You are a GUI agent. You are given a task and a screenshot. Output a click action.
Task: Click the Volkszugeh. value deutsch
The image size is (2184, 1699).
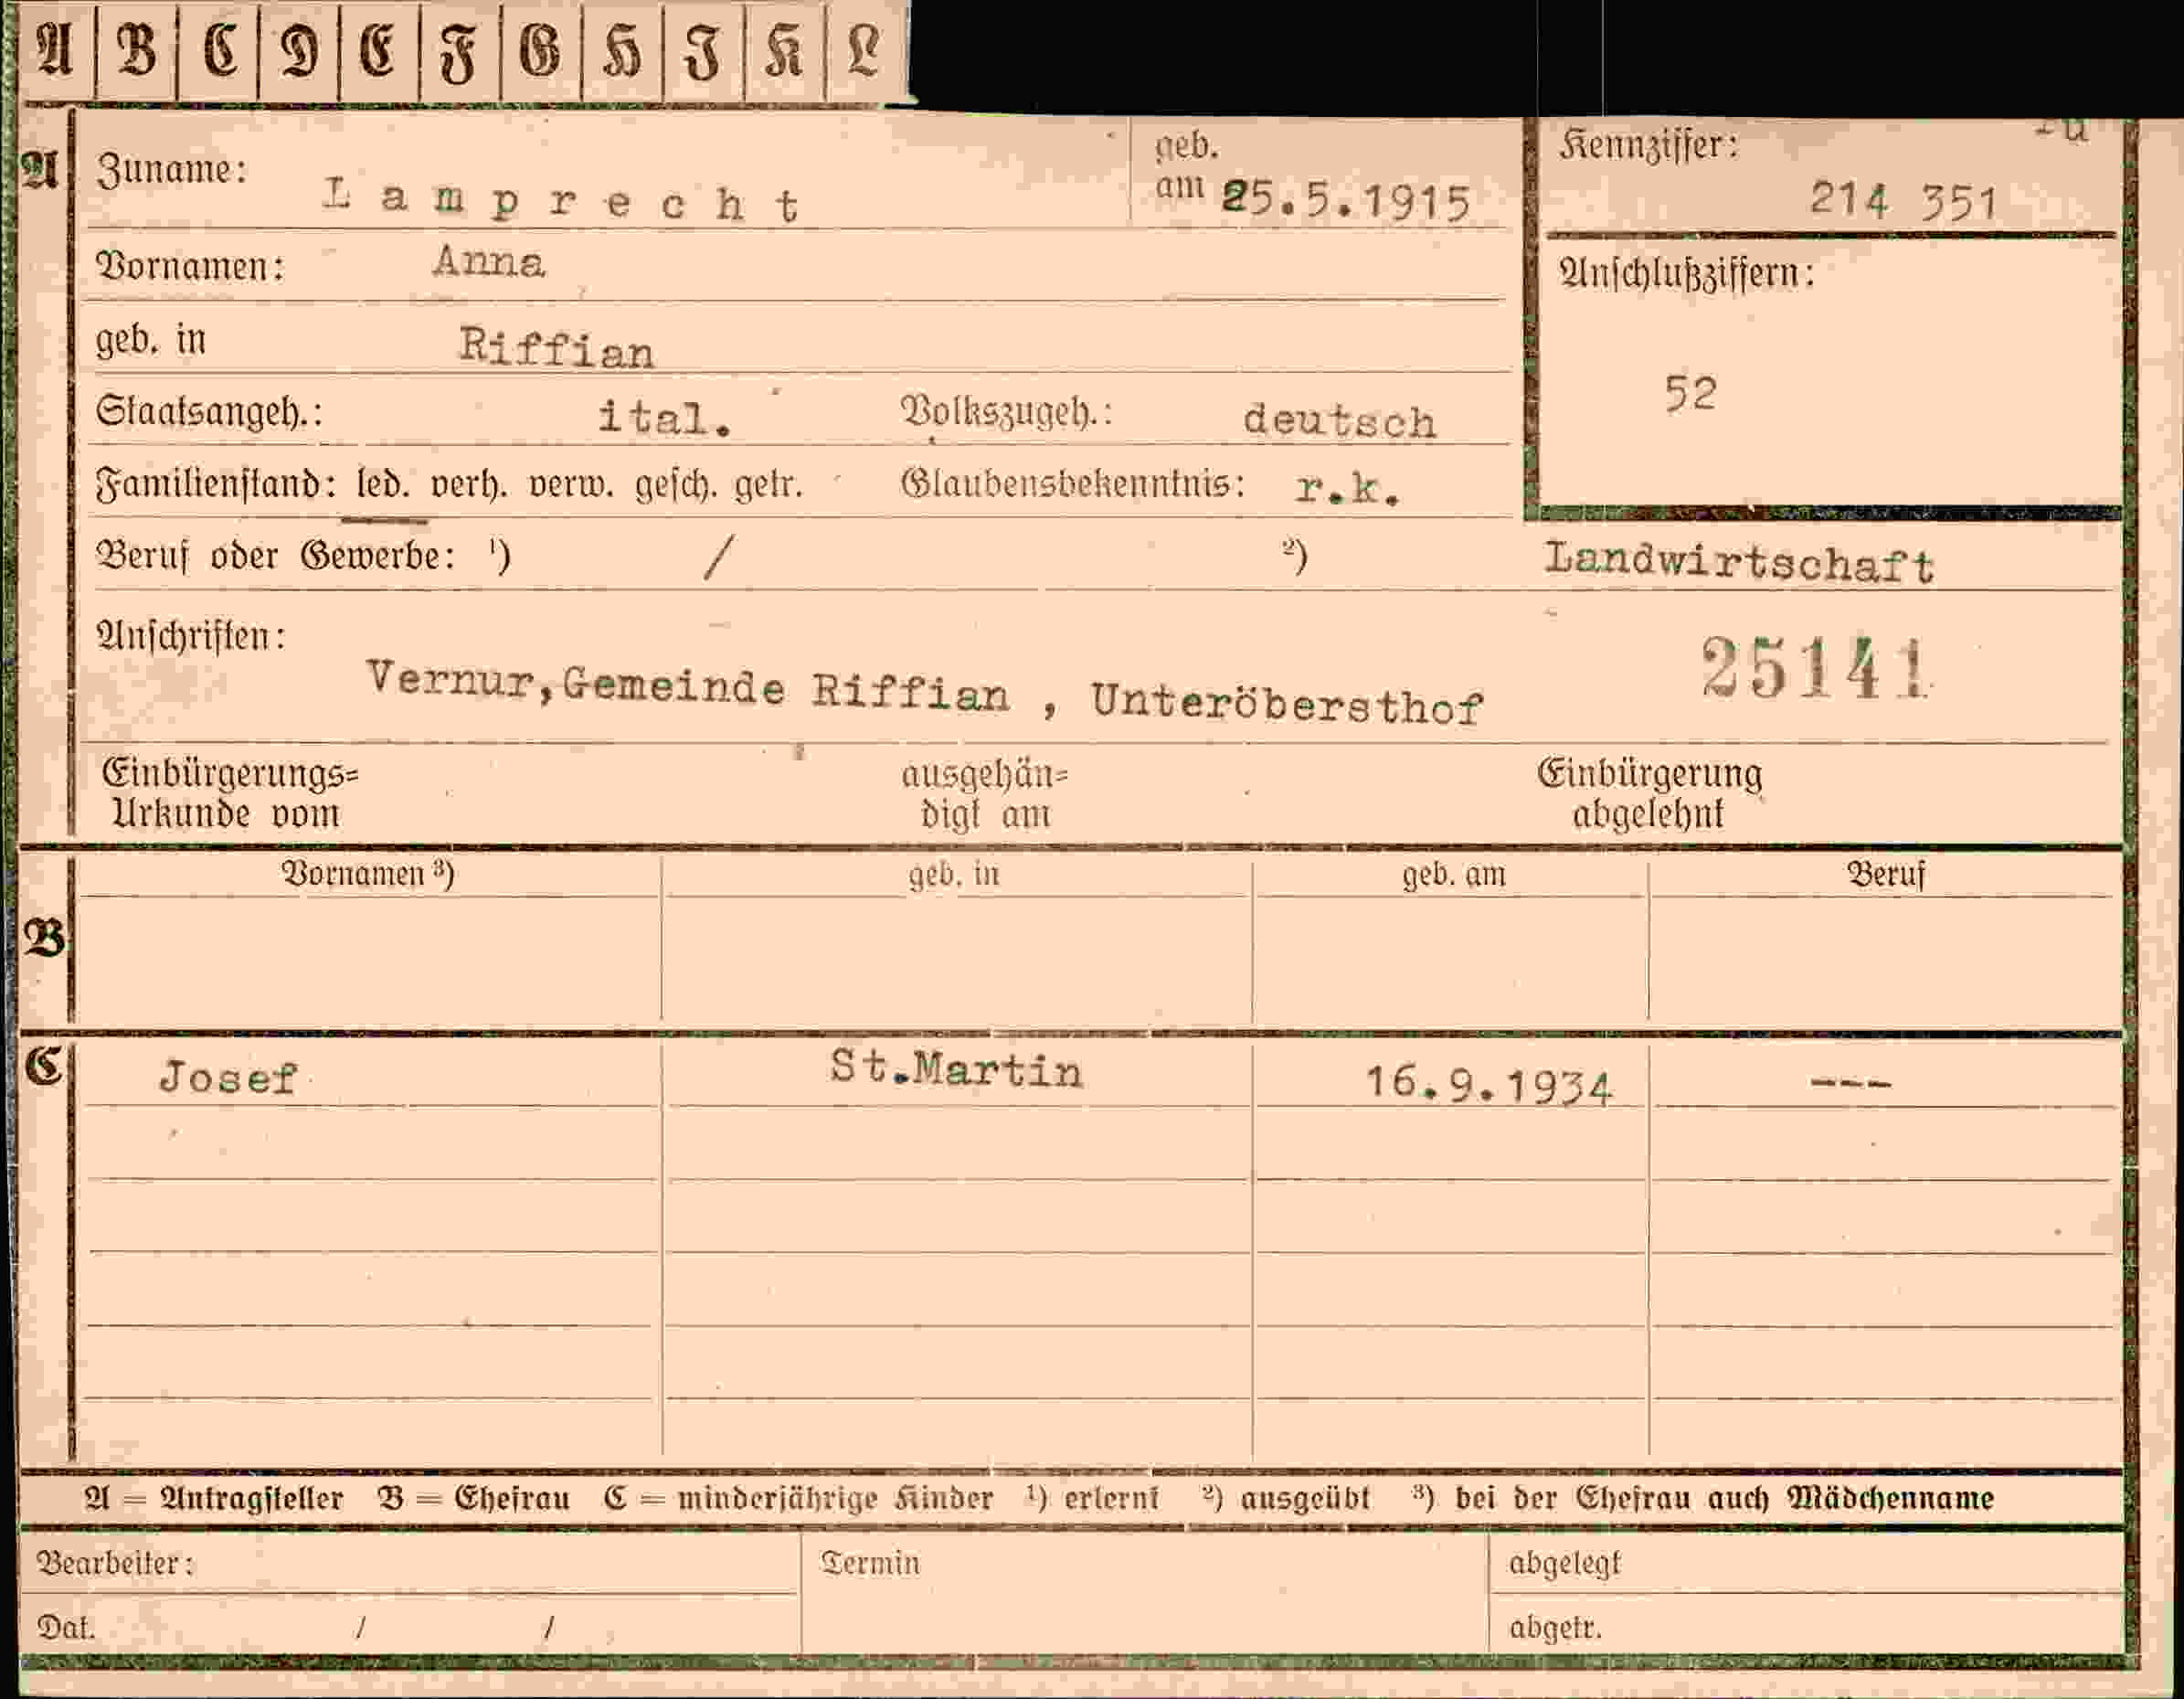click(x=1339, y=421)
